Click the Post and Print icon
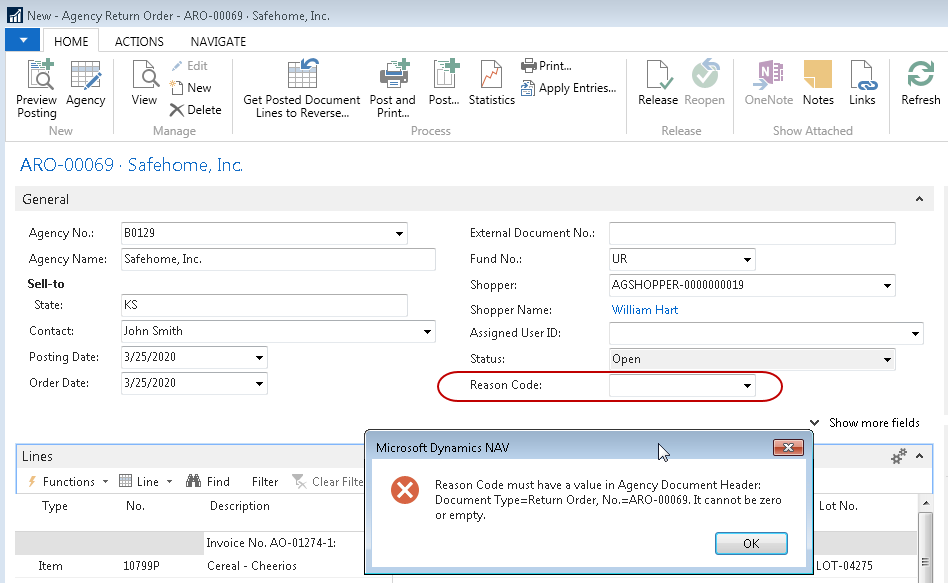Image resolution: width=948 pixels, height=583 pixels. pos(392,89)
